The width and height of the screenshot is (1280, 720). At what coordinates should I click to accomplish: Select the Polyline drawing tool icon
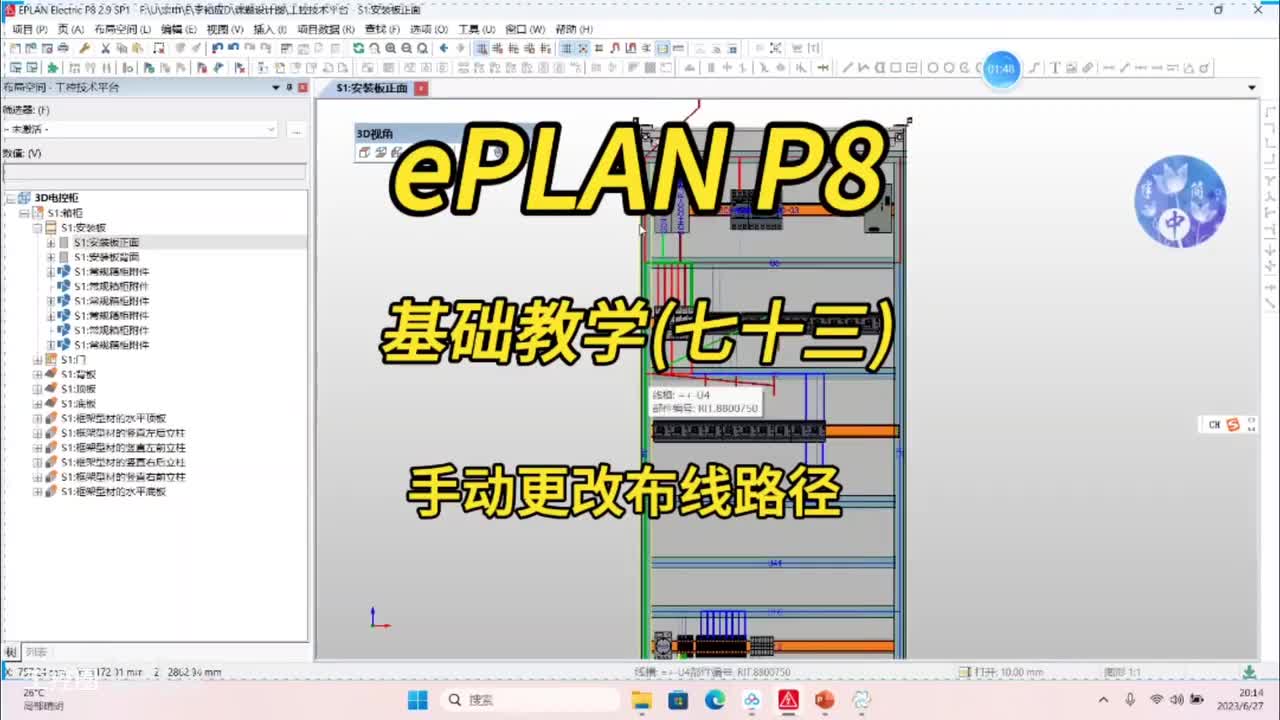click(864, 68)
